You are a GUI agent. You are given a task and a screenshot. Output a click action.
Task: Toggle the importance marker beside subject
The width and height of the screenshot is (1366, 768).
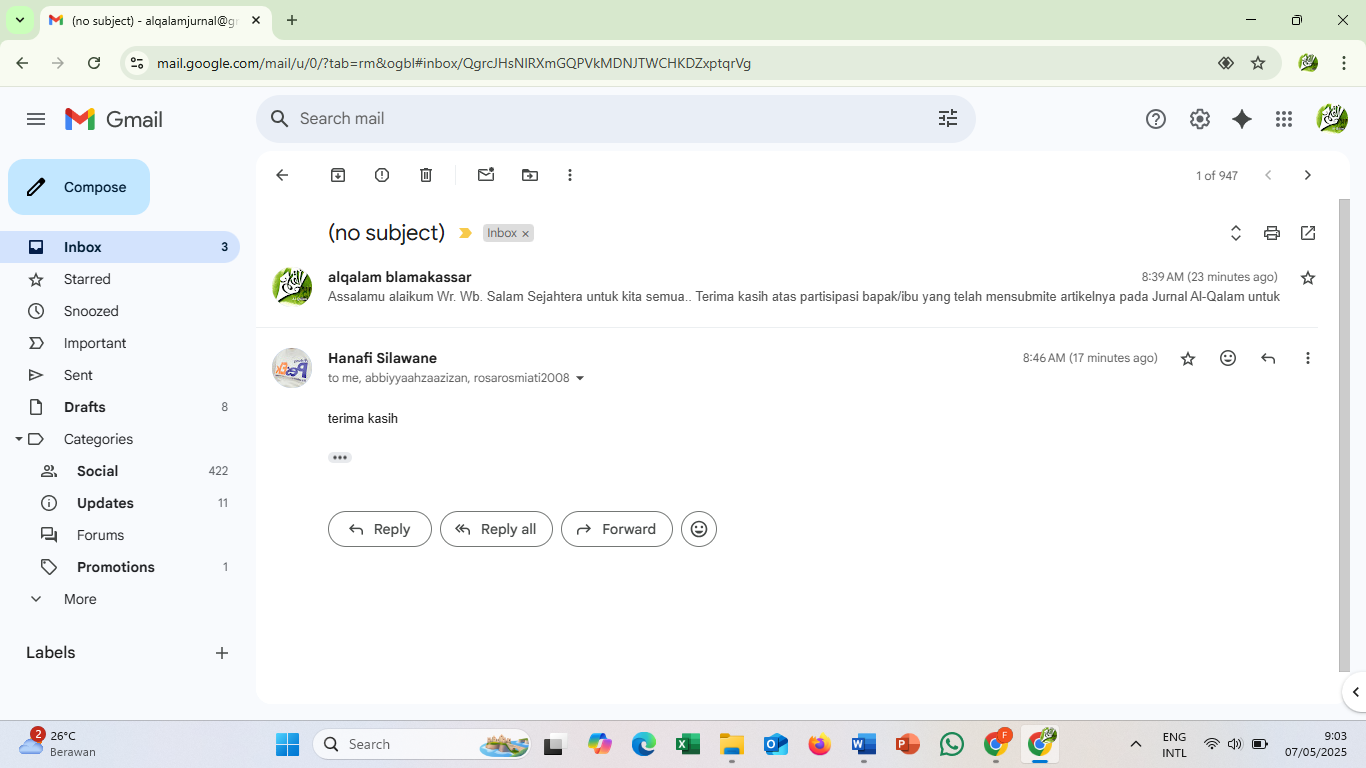point(465,233)
